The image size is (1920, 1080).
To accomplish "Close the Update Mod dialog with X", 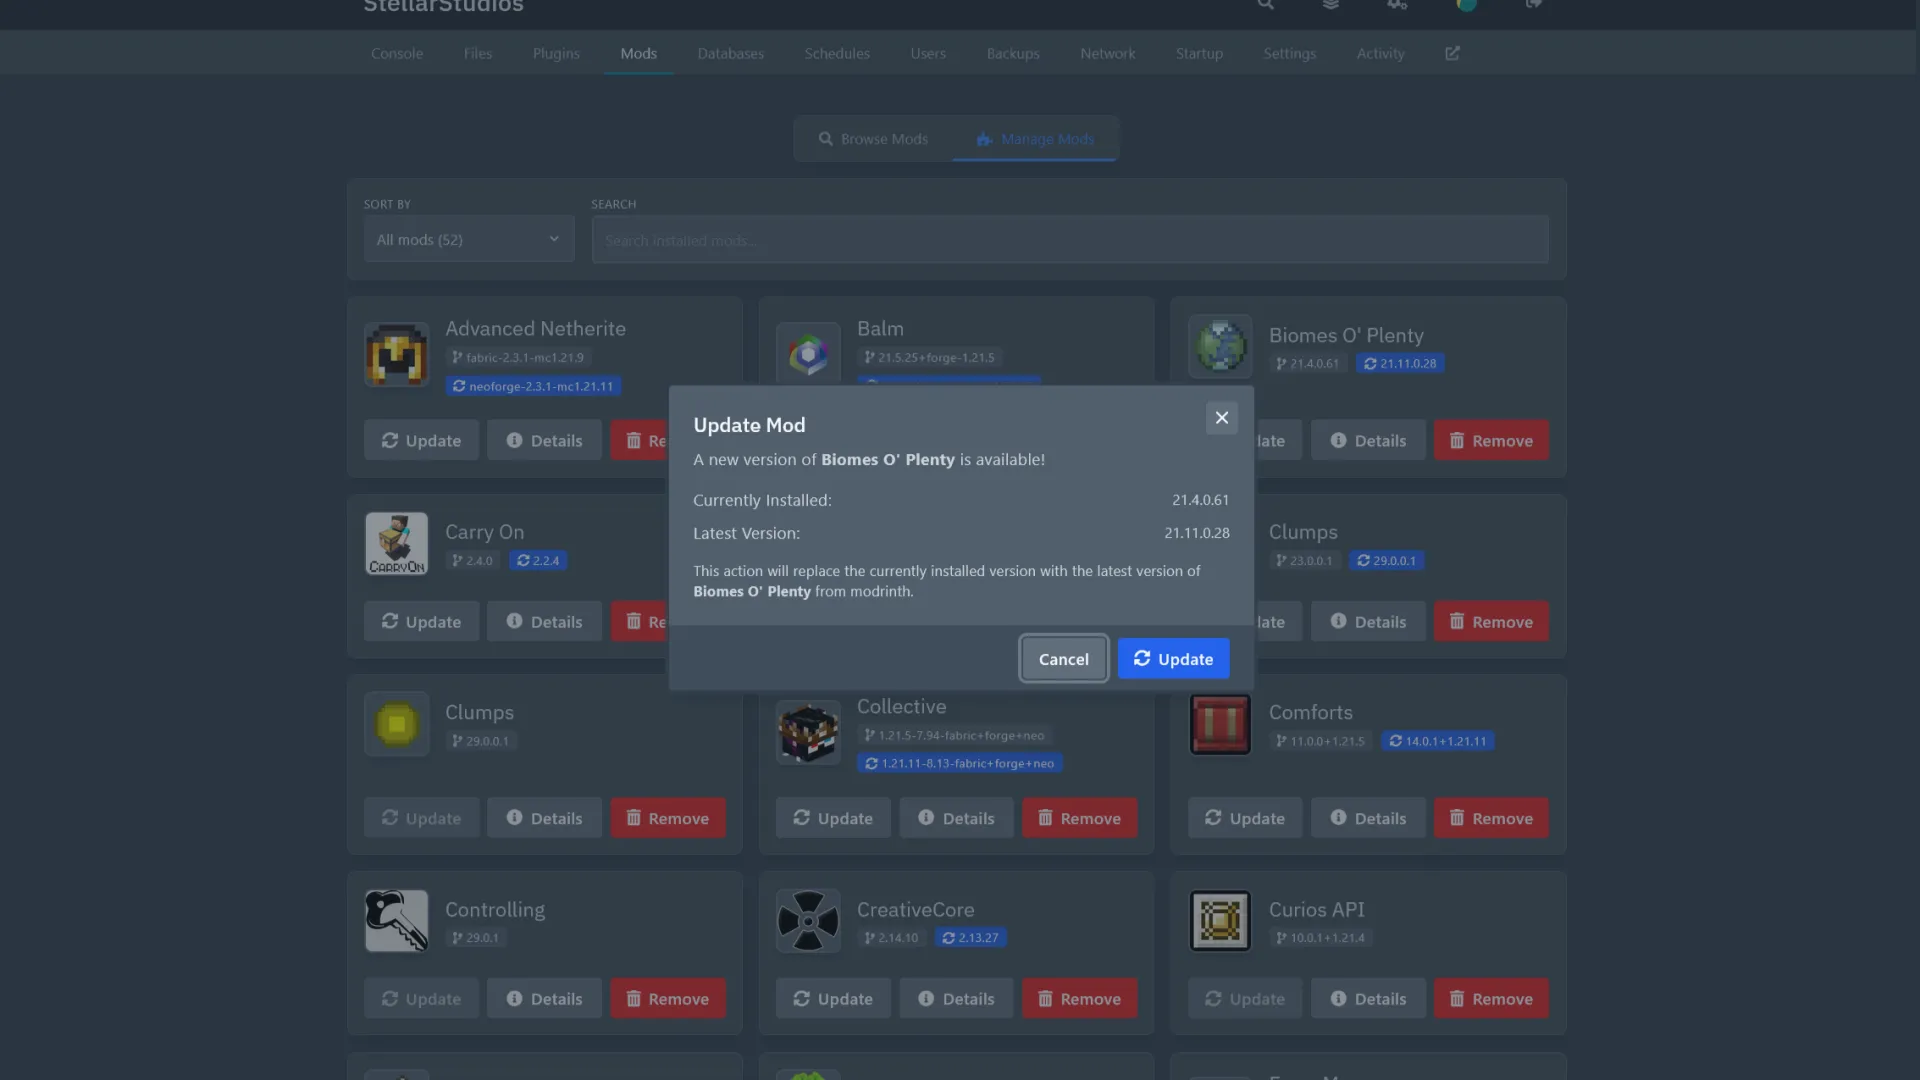I will point(1221,418).
